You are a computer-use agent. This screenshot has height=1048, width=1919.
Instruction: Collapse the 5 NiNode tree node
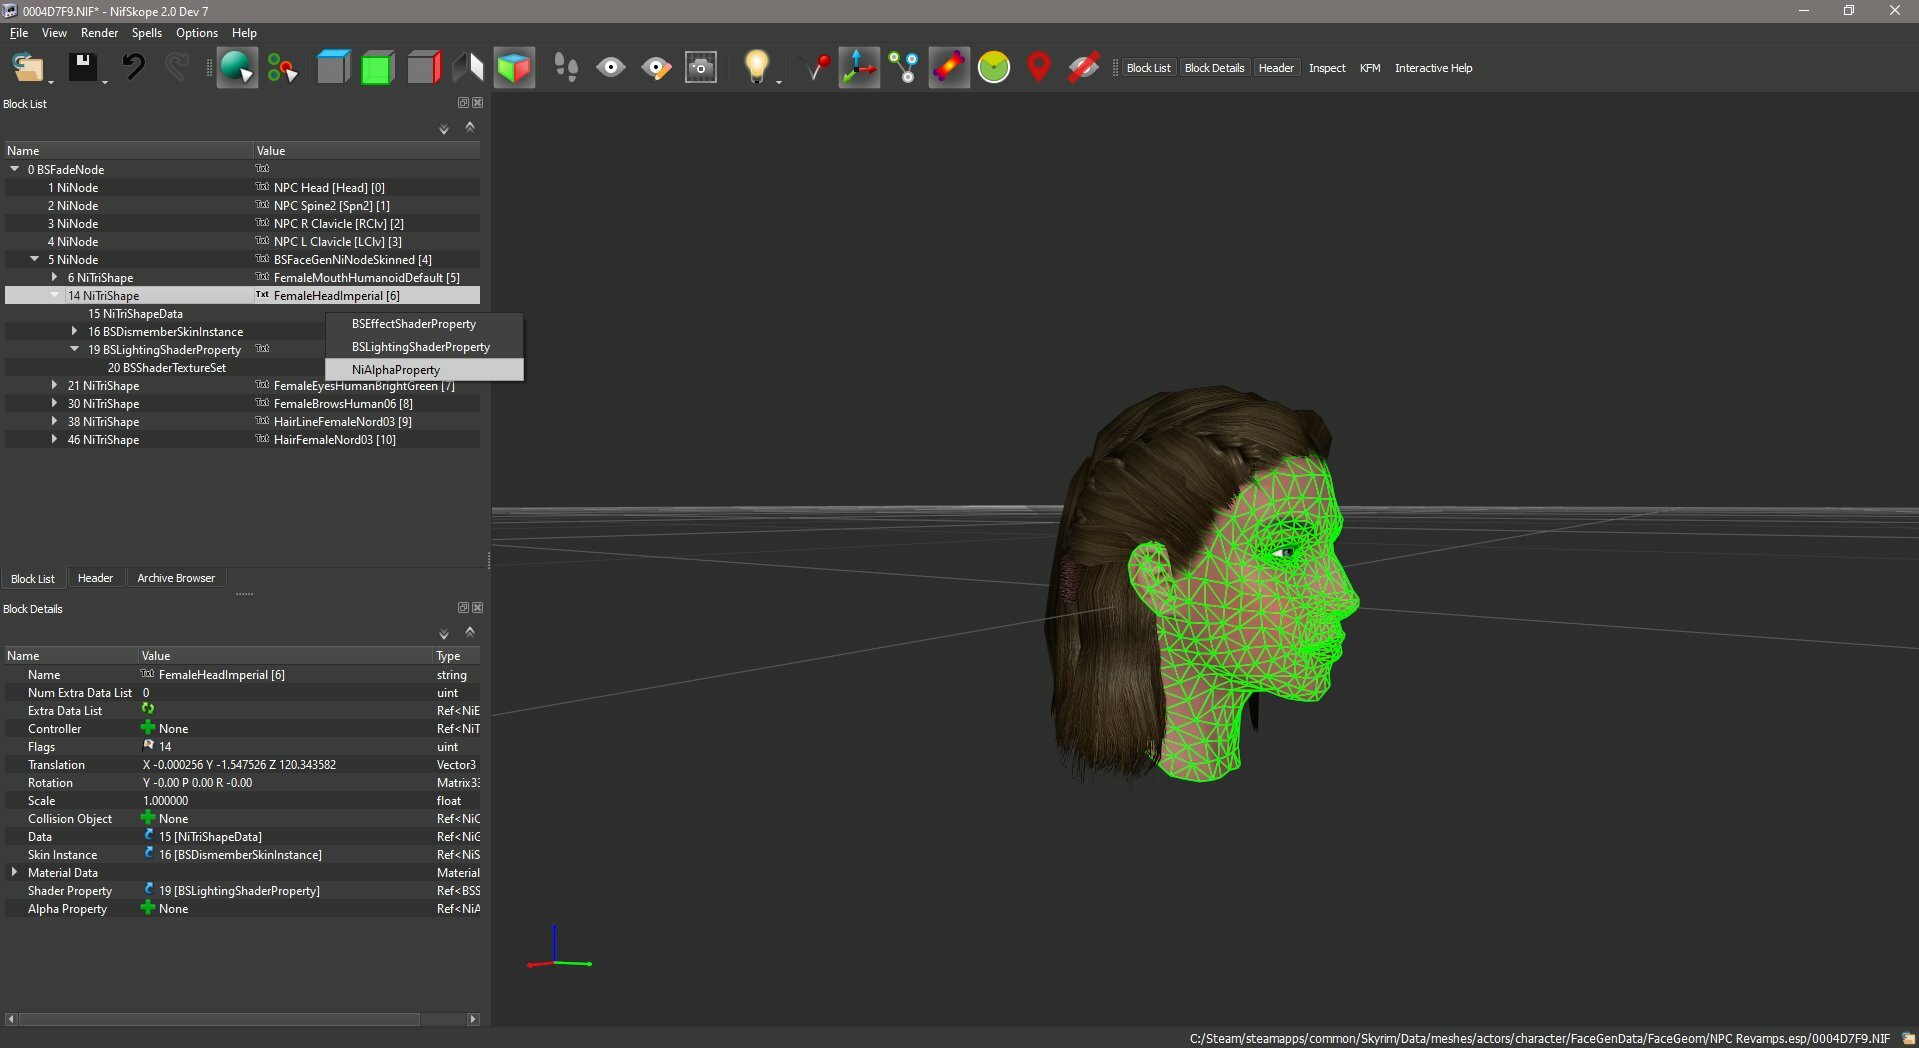pyautogui.click(x=34, y=259)
